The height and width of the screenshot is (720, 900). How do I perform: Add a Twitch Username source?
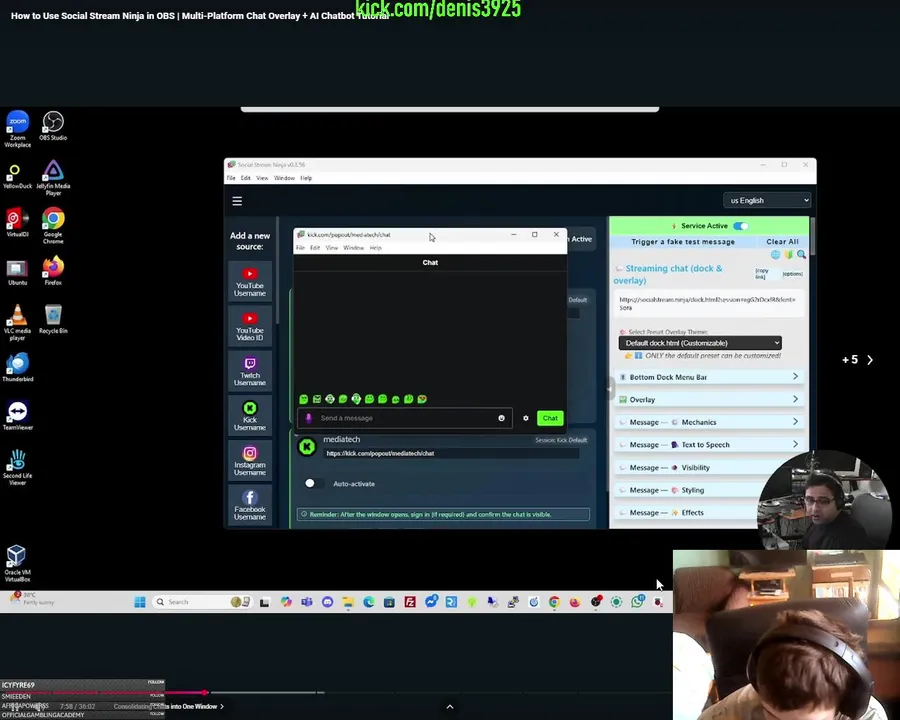tap(250, 371)
